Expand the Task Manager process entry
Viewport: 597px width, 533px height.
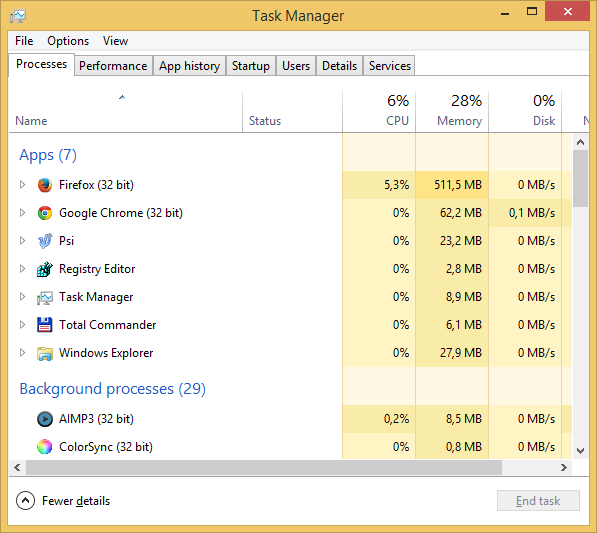tap(22, 297)
